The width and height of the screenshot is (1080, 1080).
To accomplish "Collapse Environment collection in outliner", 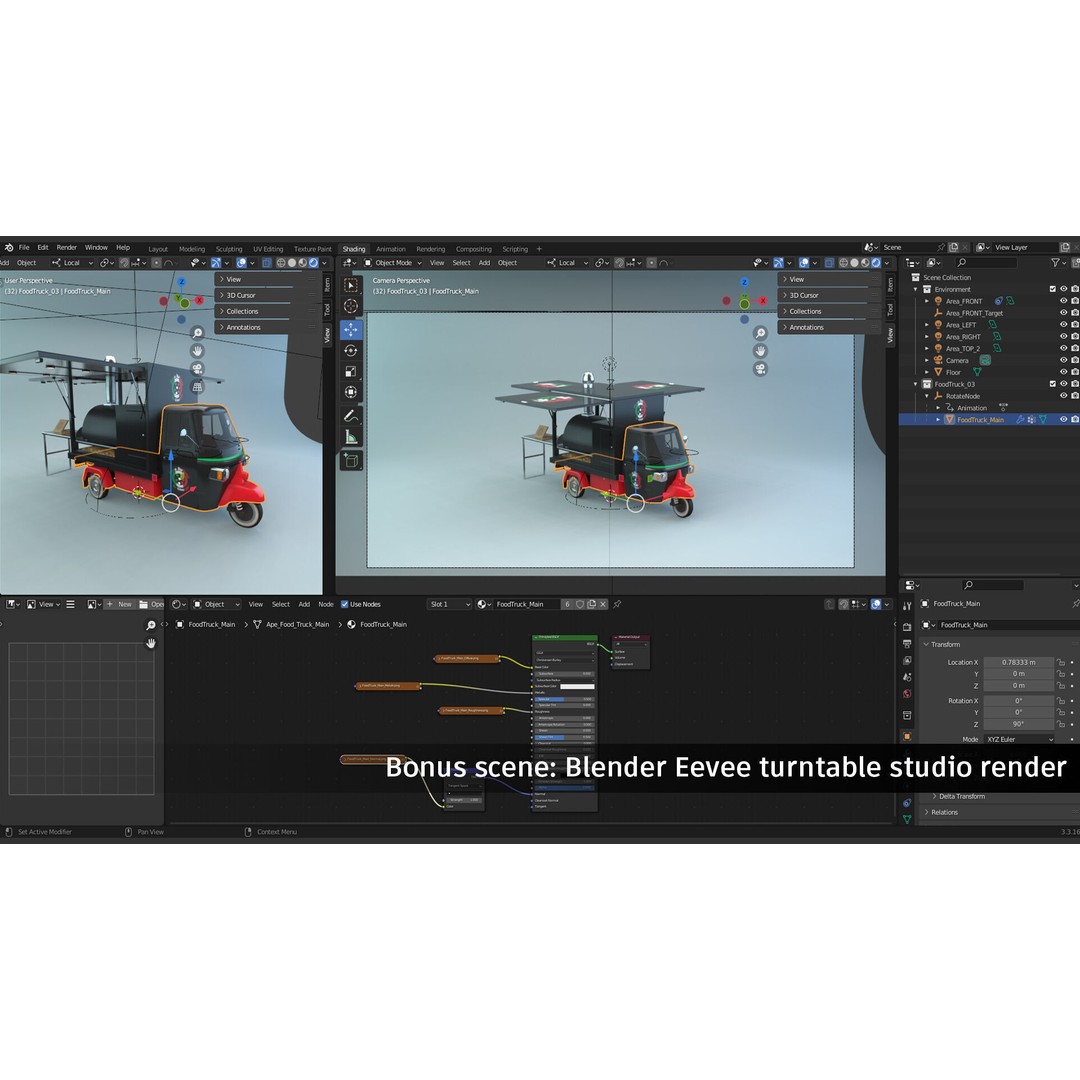I will [x=915, y=289].
